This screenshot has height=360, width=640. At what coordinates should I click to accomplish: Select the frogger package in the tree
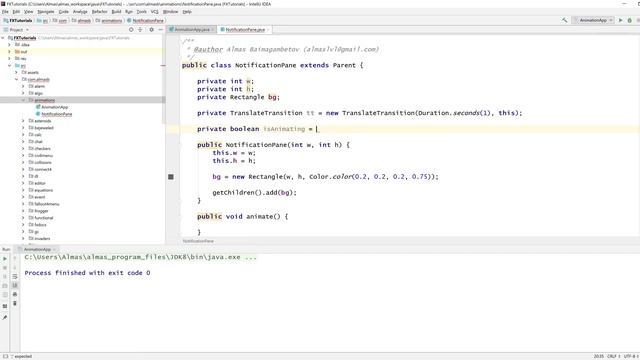(39, 211)
